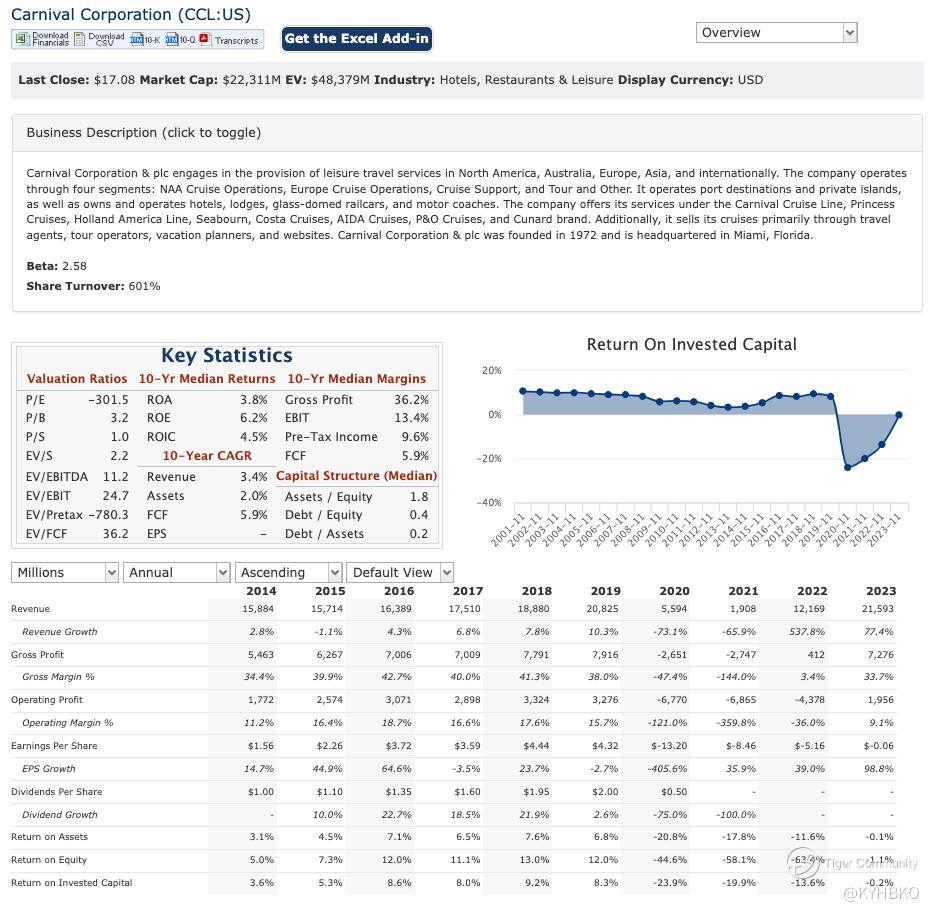Click the Assets / Equity value 1.8
Viewport: 937px width, 914px height.
point(419,497)
